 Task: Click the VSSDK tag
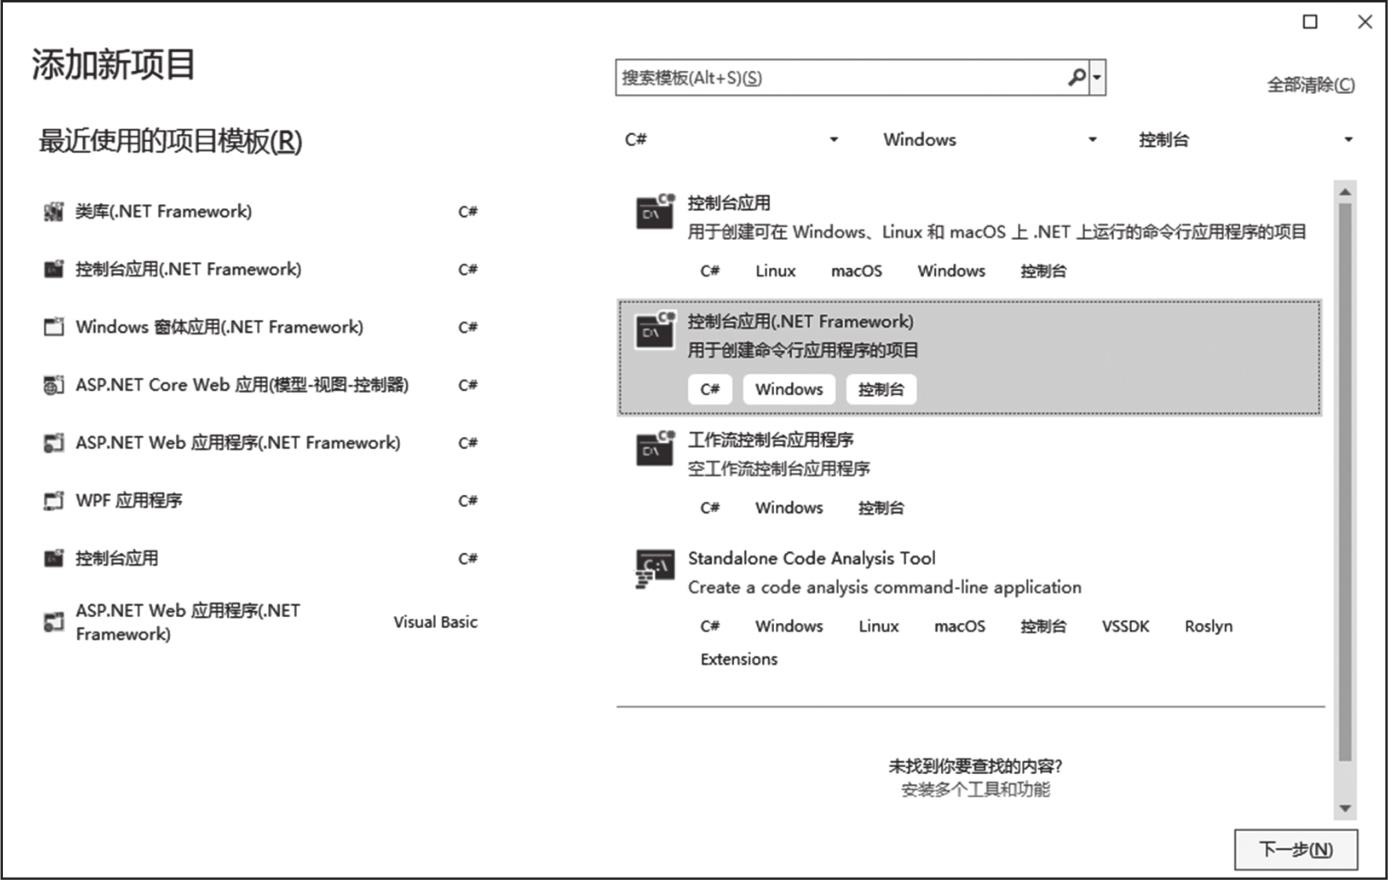pos(1126,627)
